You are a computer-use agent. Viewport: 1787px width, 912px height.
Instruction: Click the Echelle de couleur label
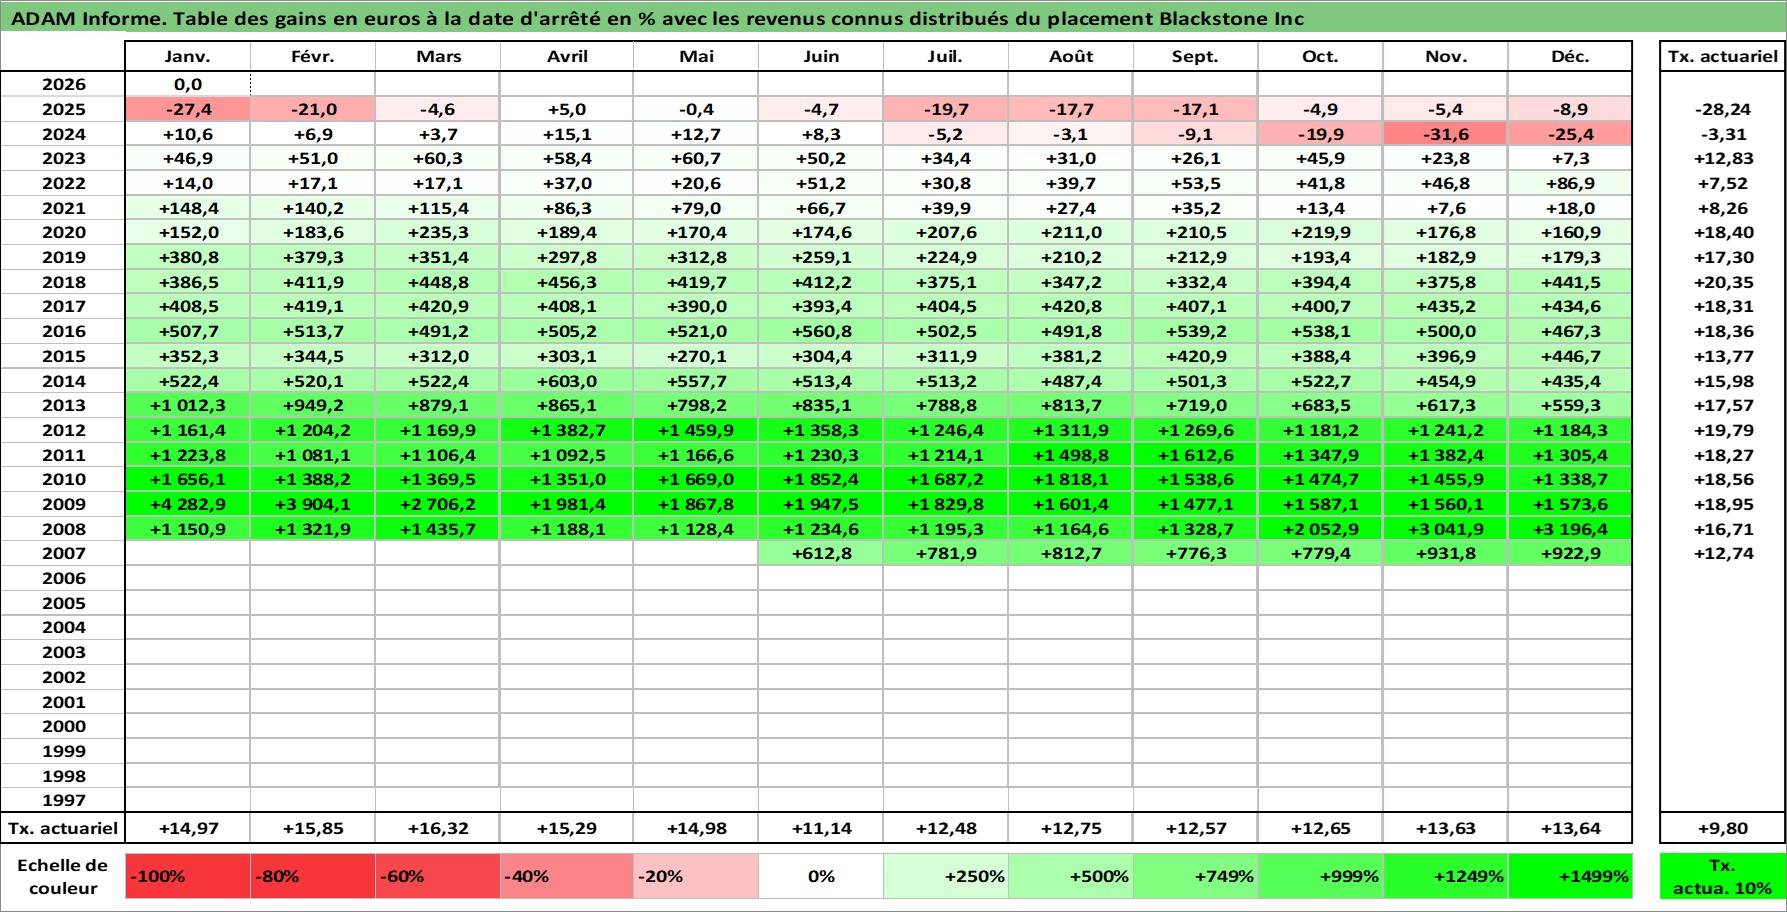[x=63, y=877]
